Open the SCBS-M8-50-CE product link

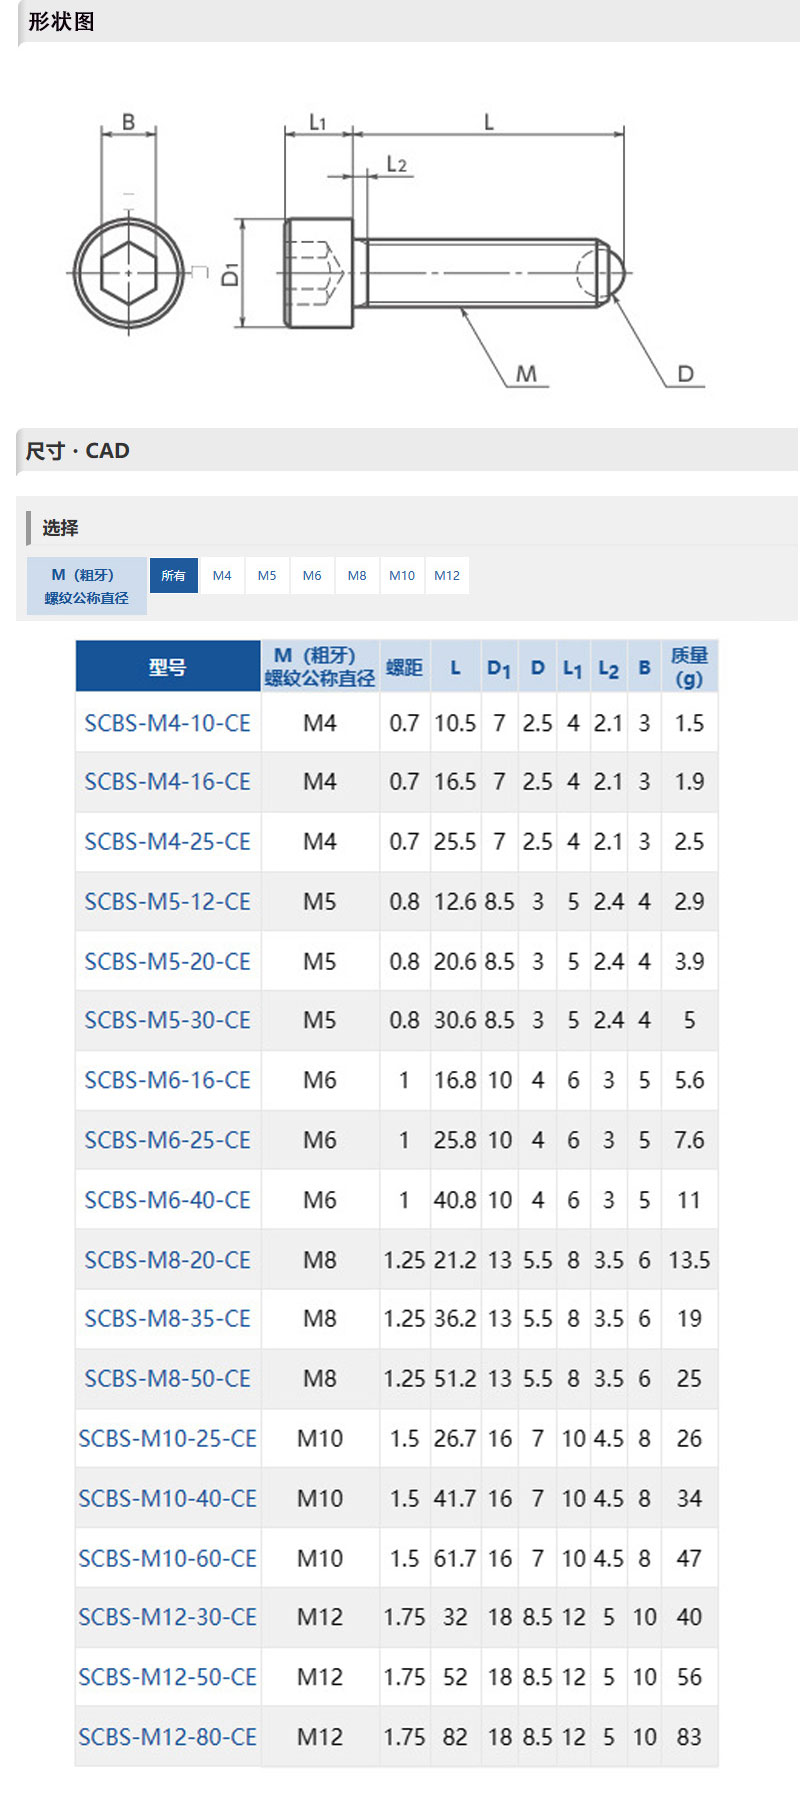point(168,1379)
